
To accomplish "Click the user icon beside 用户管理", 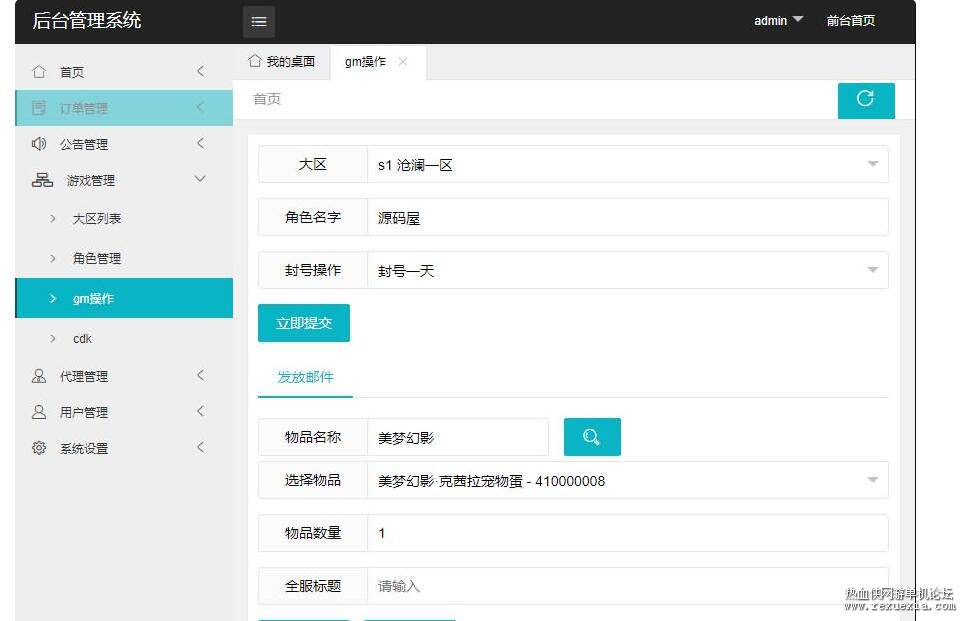I will tap(39, 412).
